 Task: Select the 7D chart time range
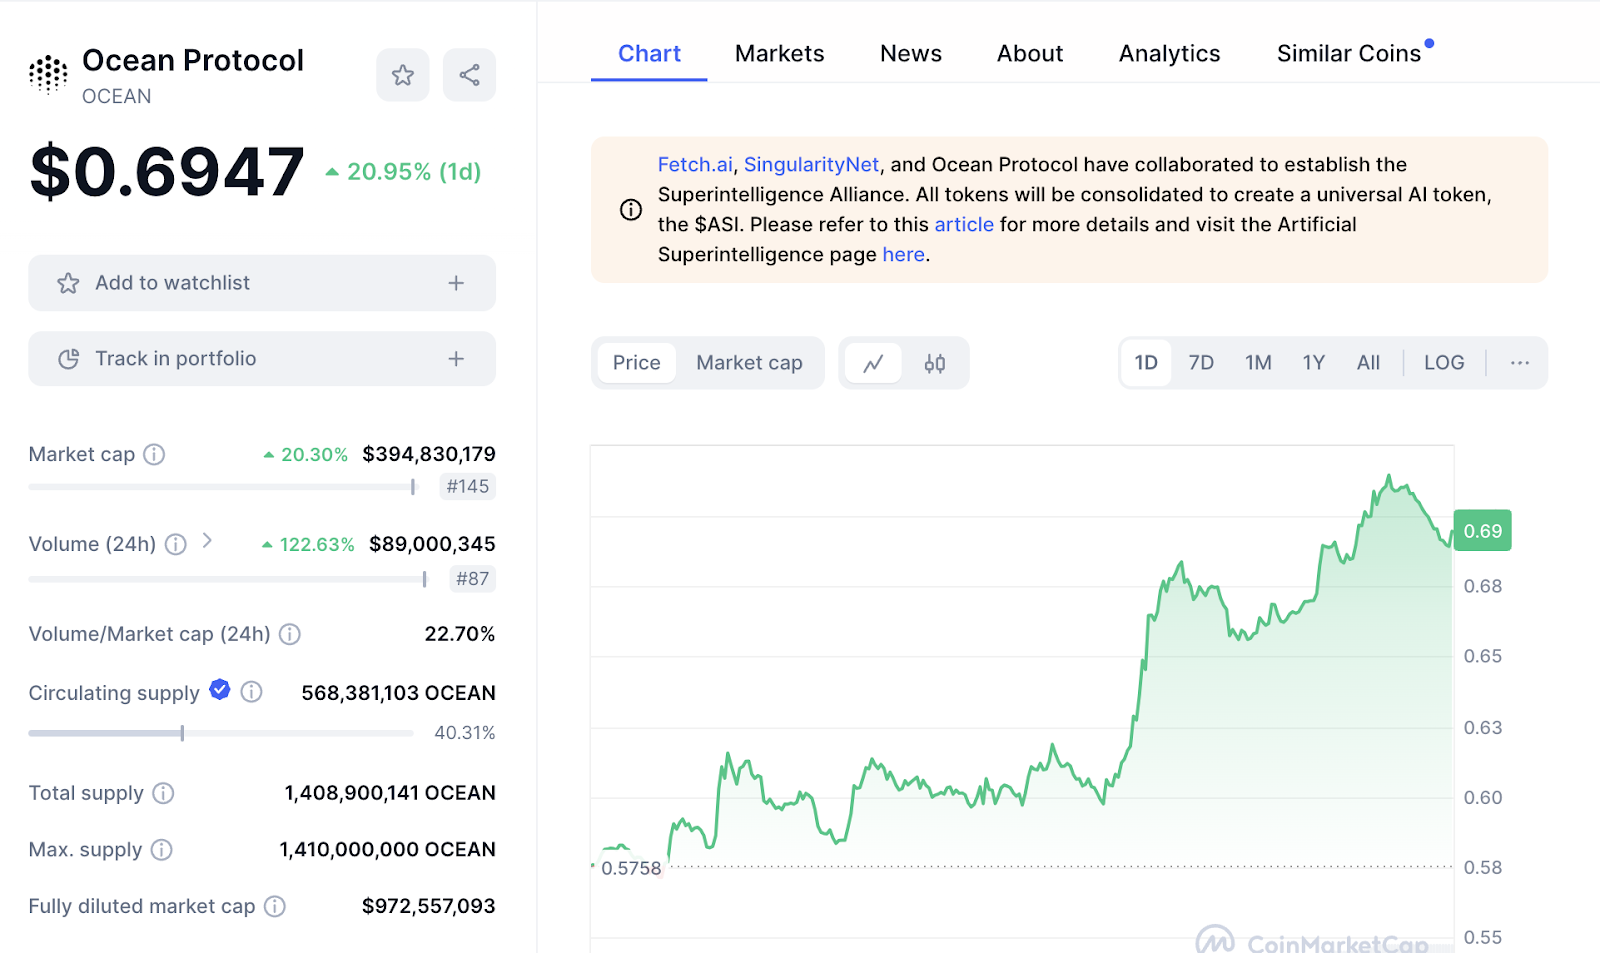point(1200,363)
